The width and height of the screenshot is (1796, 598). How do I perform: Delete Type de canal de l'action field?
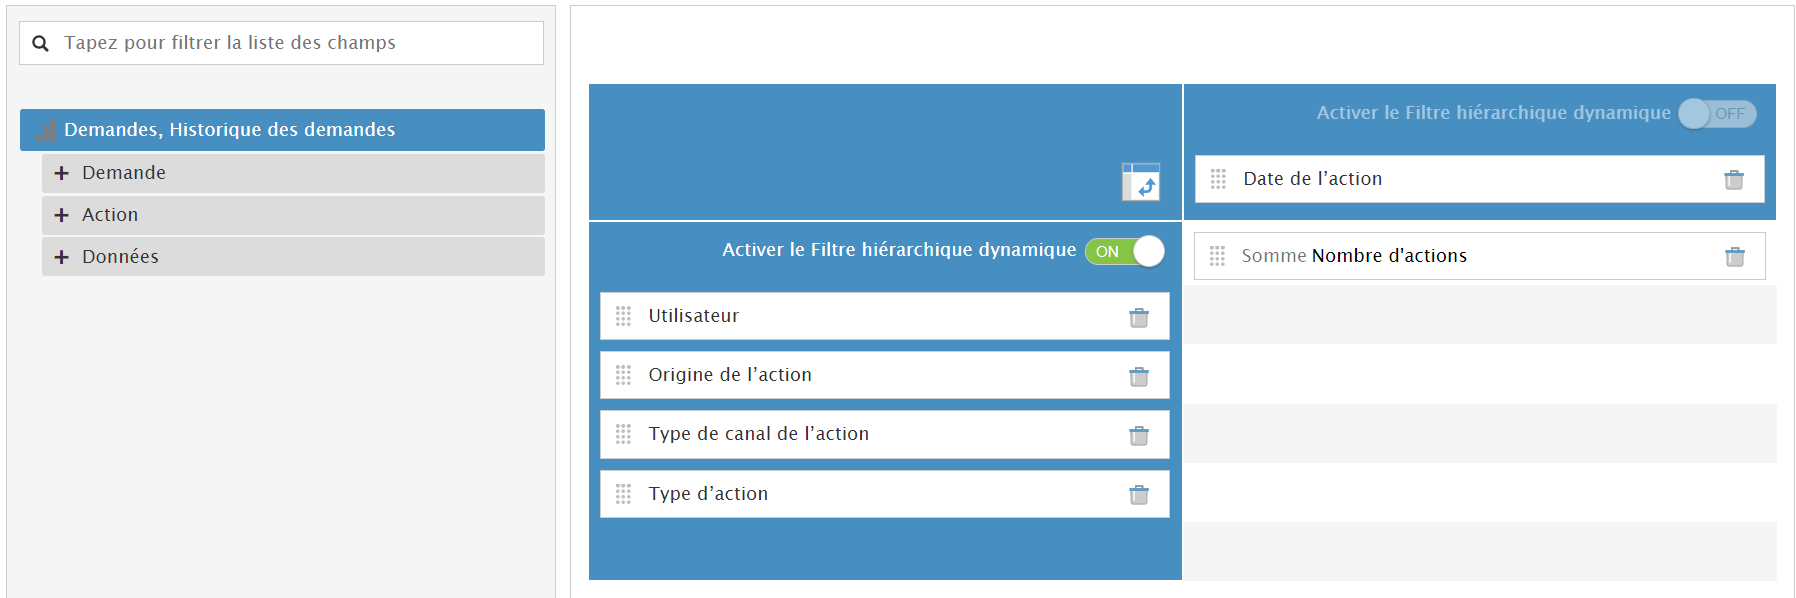point(1138,435)
